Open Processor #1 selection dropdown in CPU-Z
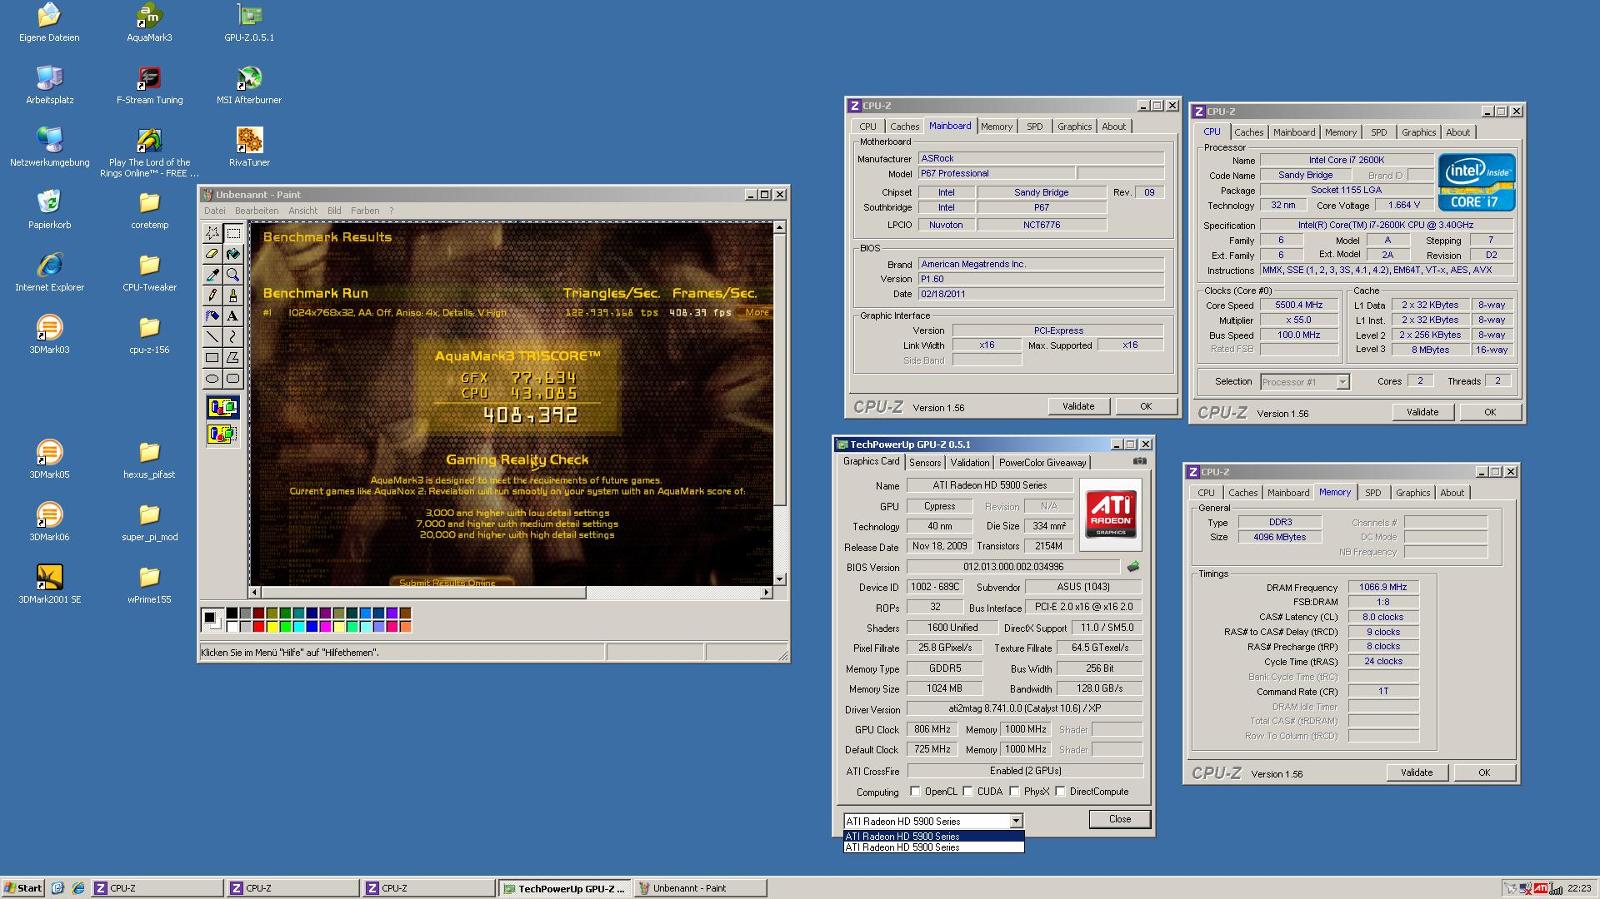 point(1342,382)
